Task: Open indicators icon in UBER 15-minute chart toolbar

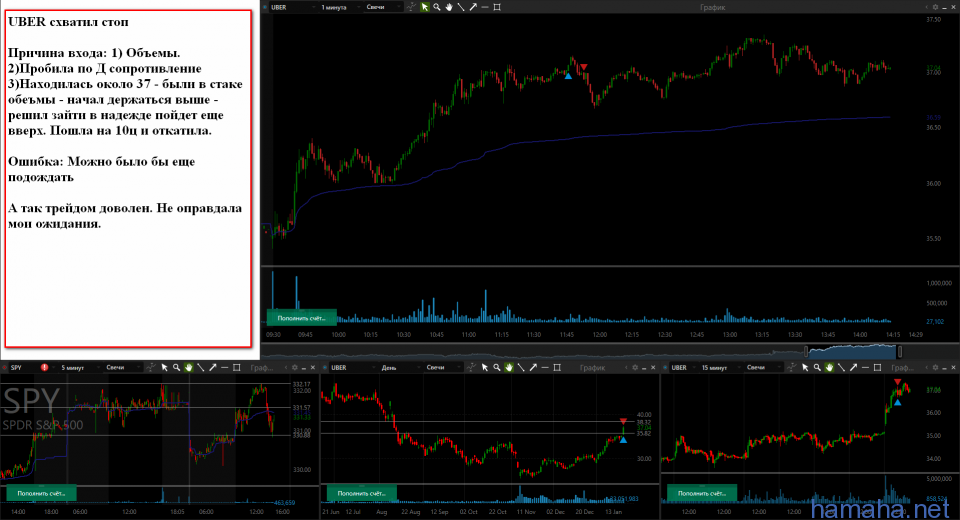Action: pos(792,367)
